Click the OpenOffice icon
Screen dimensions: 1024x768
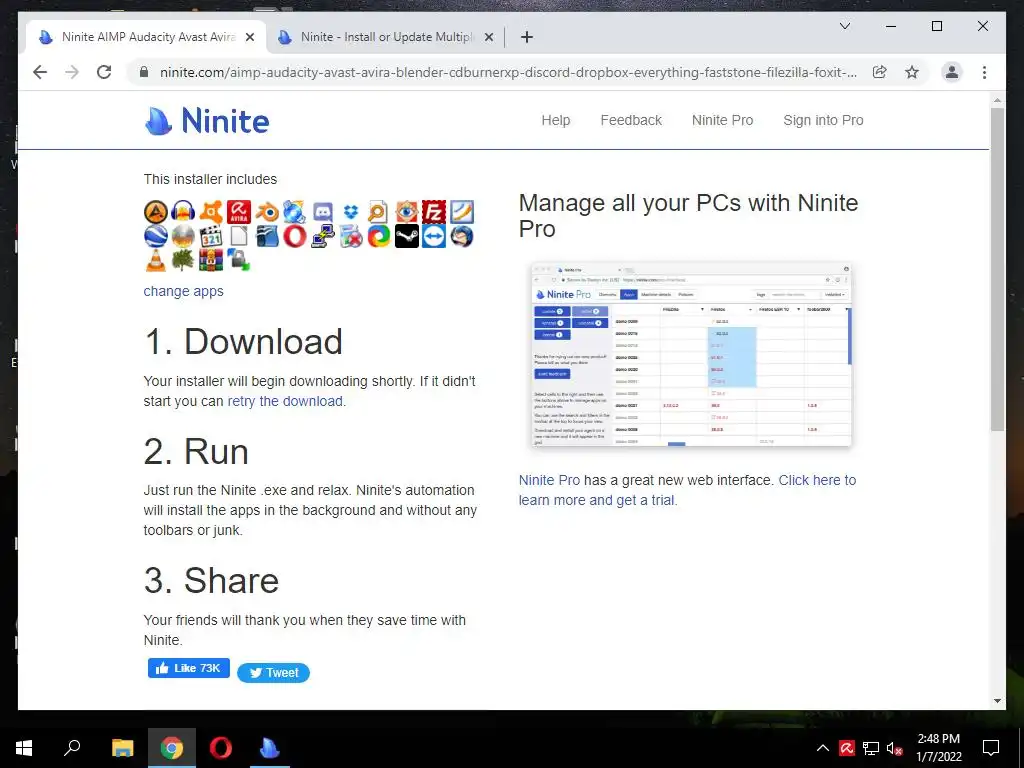[x=267, y=236]
